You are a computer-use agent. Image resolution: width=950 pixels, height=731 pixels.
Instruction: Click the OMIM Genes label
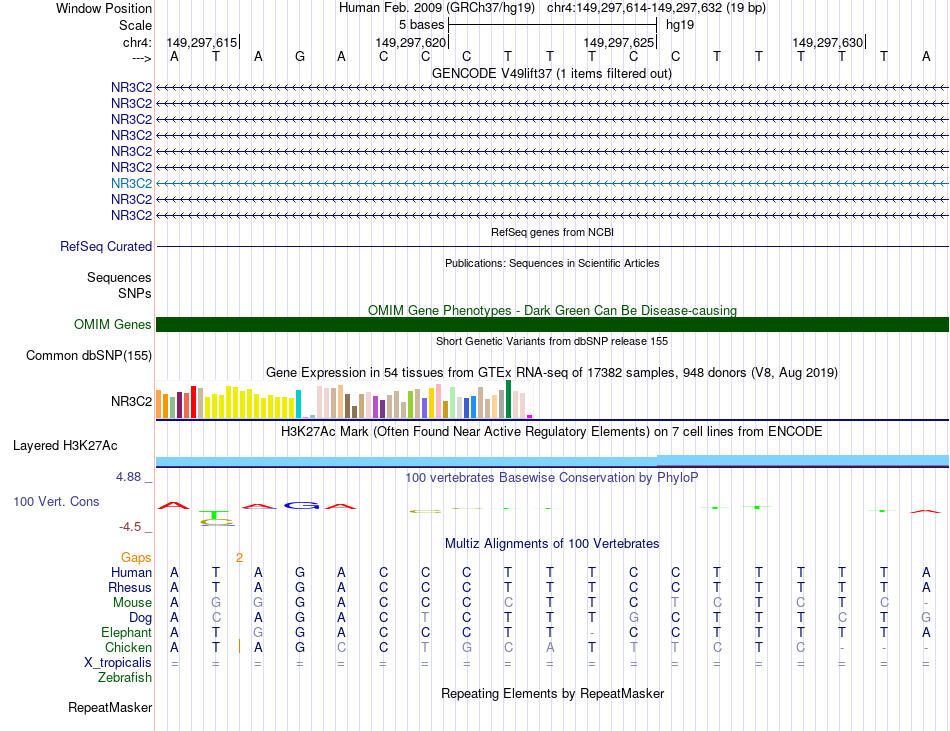[113, 324]
